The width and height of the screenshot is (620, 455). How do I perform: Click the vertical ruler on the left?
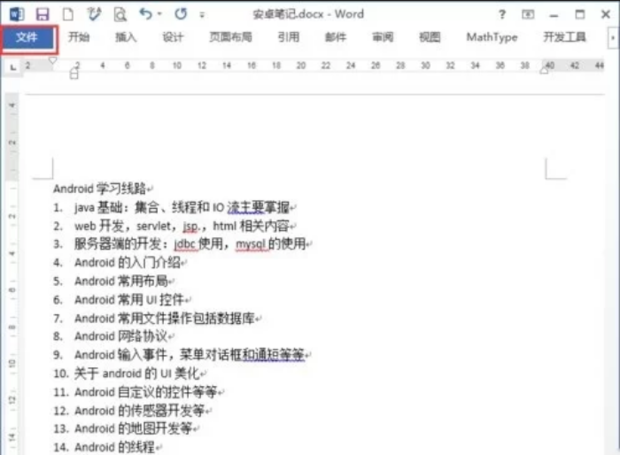(12, 273)
